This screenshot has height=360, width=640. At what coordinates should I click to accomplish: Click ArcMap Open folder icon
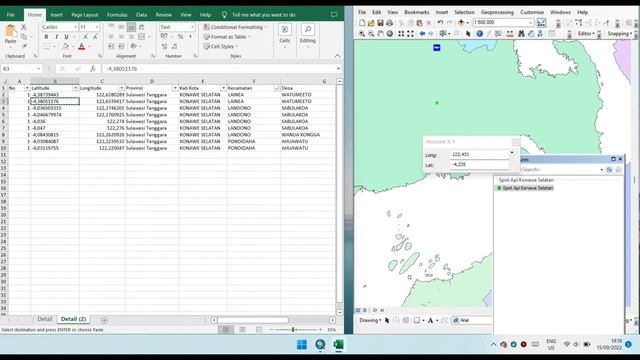click(371, 23)
